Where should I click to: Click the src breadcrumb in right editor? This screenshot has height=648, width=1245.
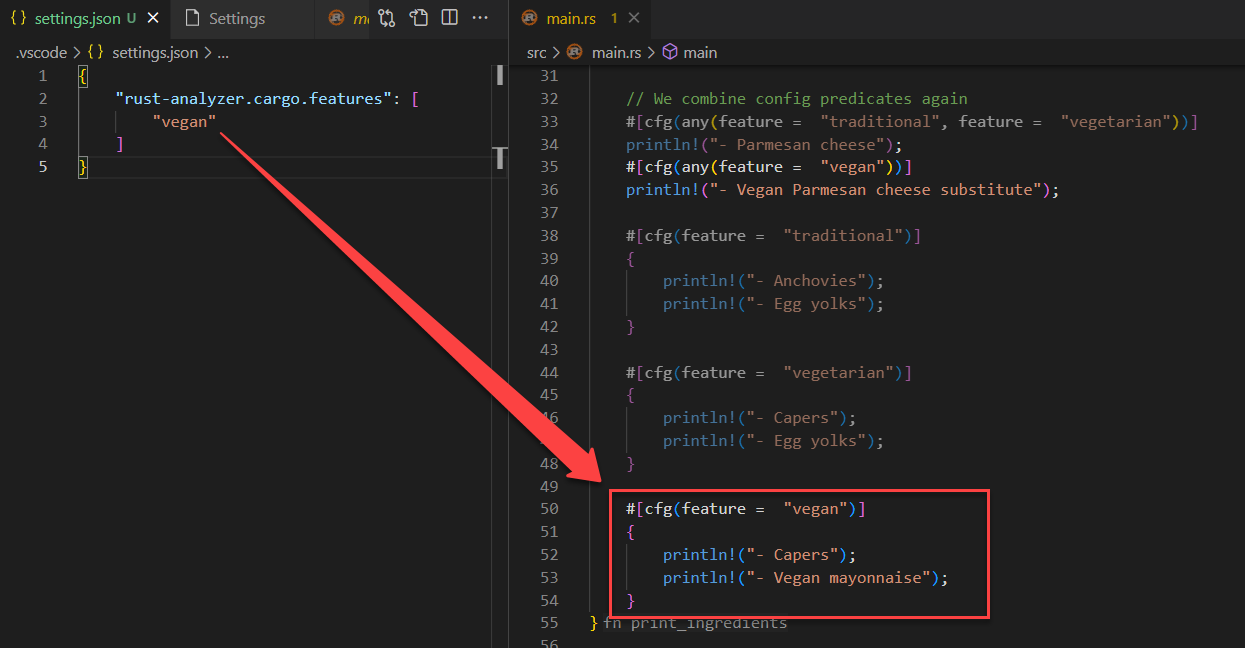[537, 52]
